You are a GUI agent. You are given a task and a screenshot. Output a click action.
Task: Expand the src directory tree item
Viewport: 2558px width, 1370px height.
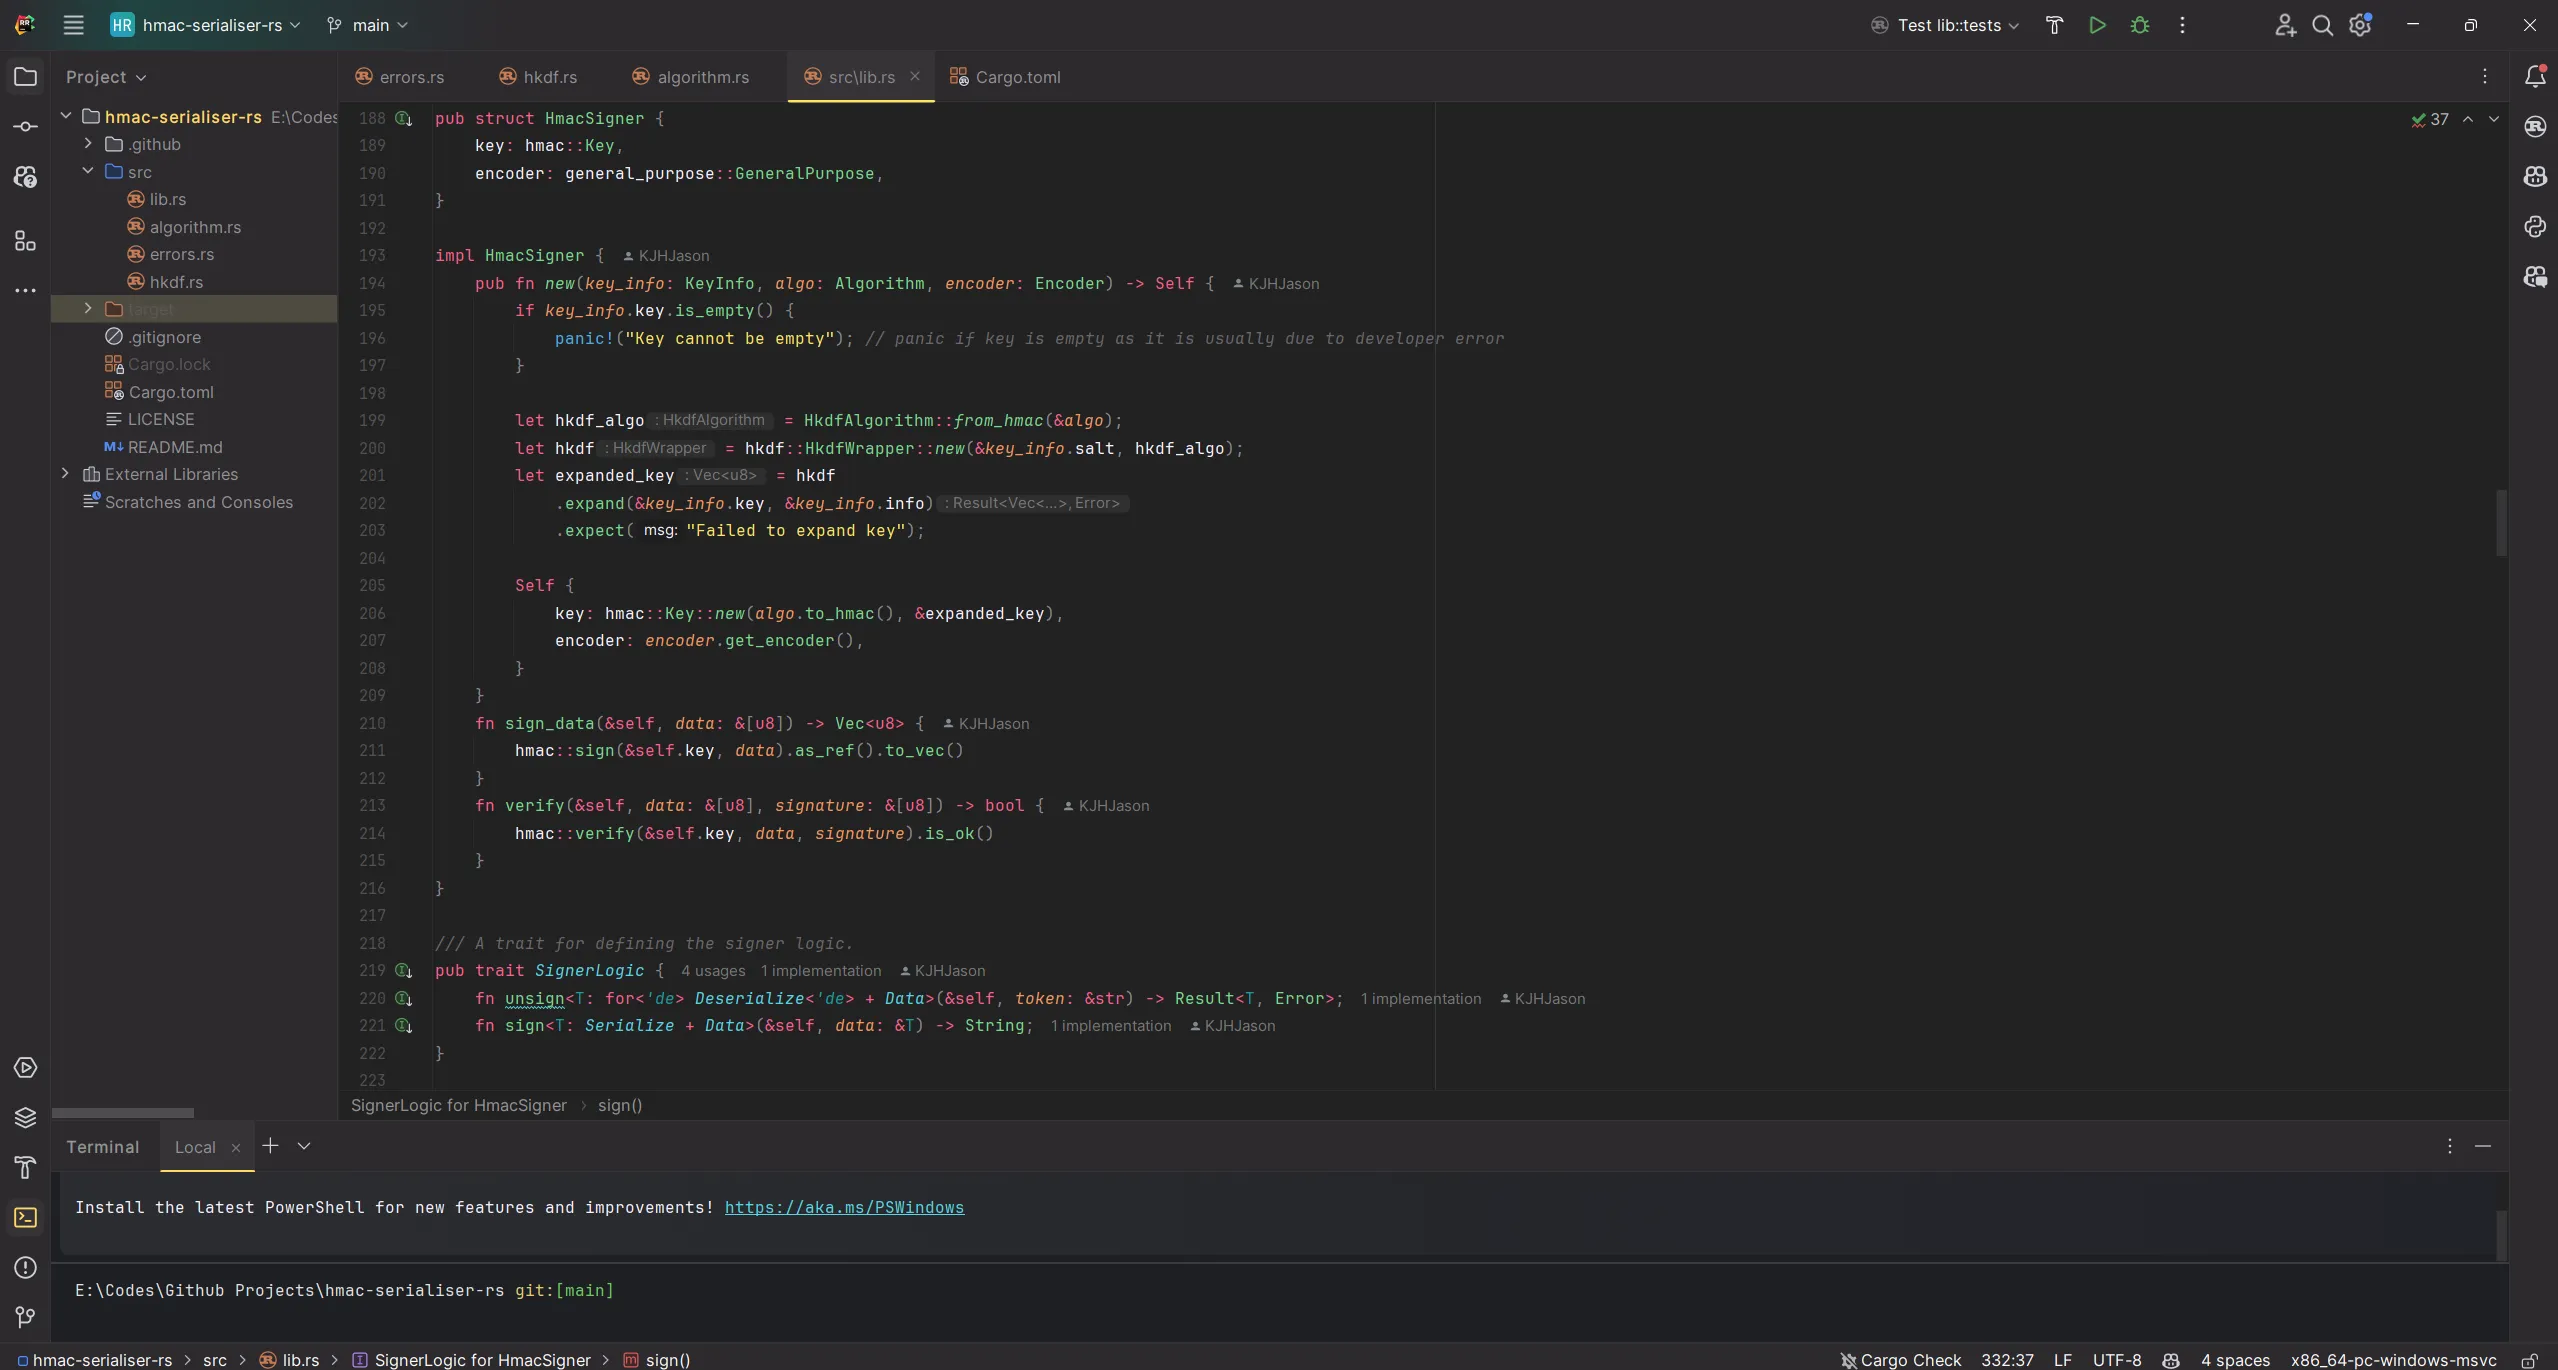coord(86,173)
